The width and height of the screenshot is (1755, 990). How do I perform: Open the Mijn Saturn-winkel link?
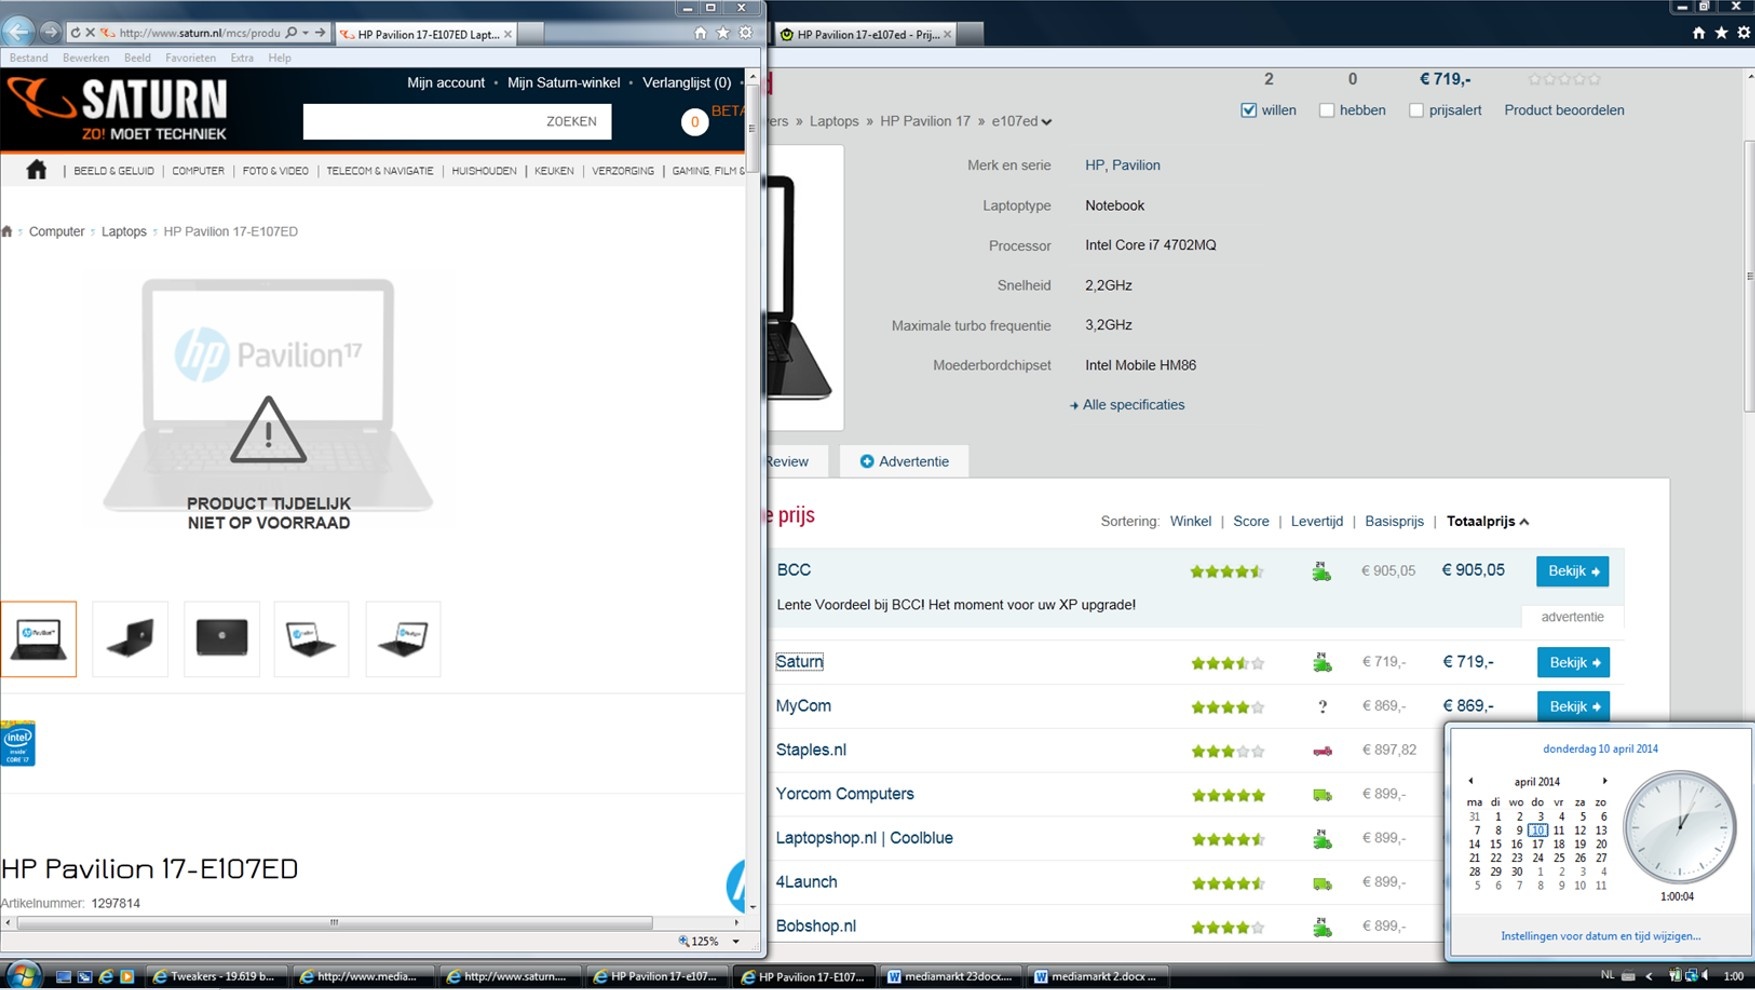(x=563, y=83)
